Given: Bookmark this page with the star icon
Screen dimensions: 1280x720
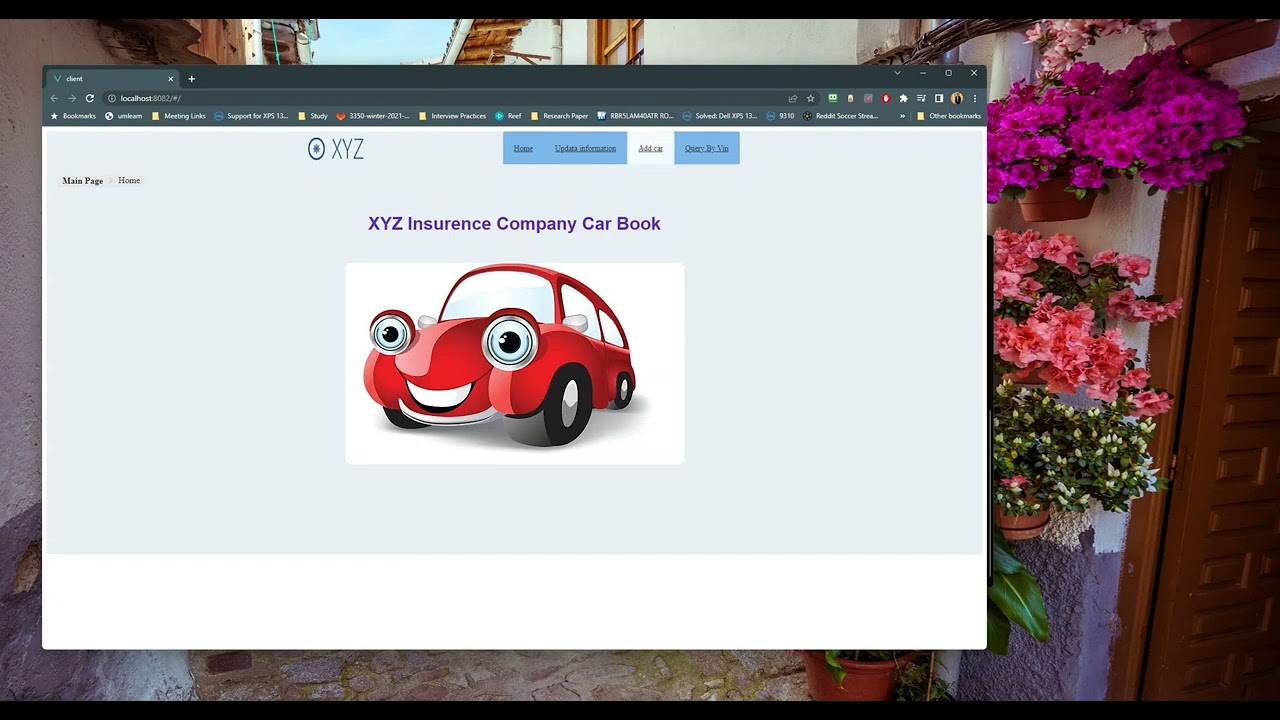Looking at the screenshot, I should (811, 98).
